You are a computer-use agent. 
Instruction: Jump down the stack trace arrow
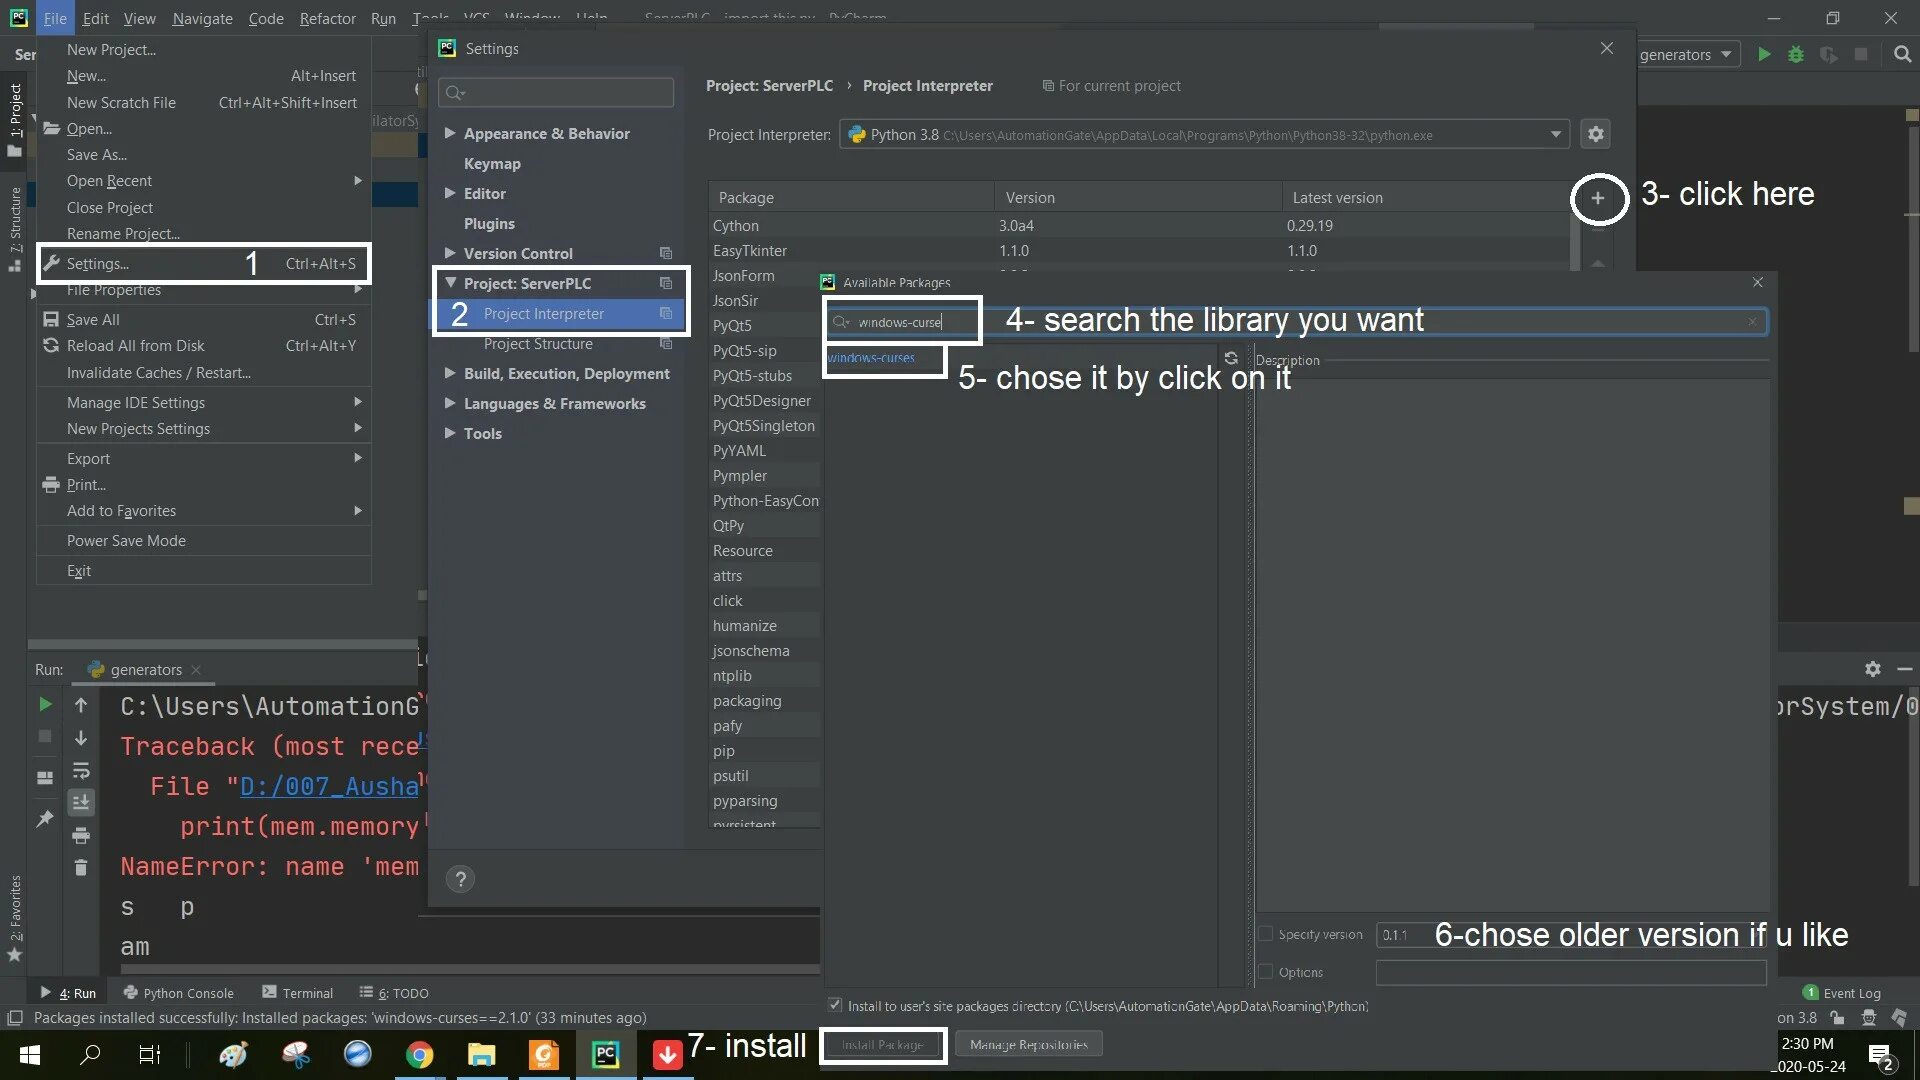[x=81, y=738]
